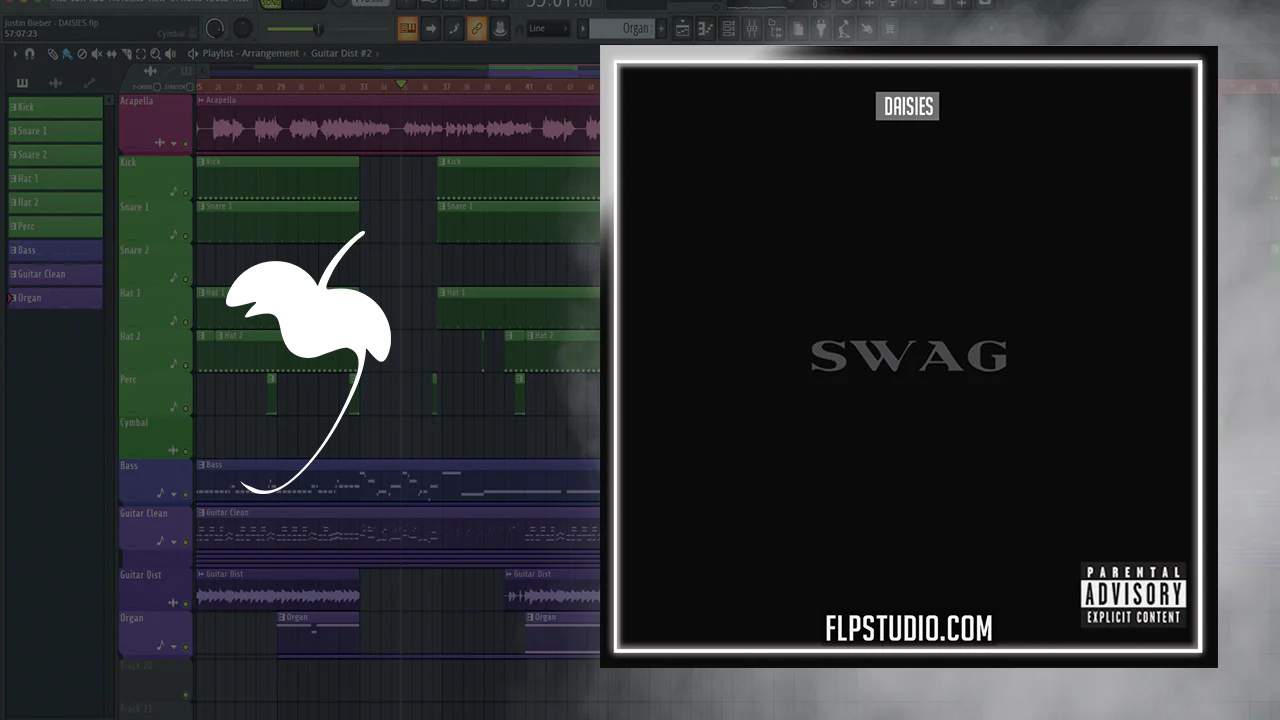Expand the Bass track dropdown arrow

click(173, 494)
